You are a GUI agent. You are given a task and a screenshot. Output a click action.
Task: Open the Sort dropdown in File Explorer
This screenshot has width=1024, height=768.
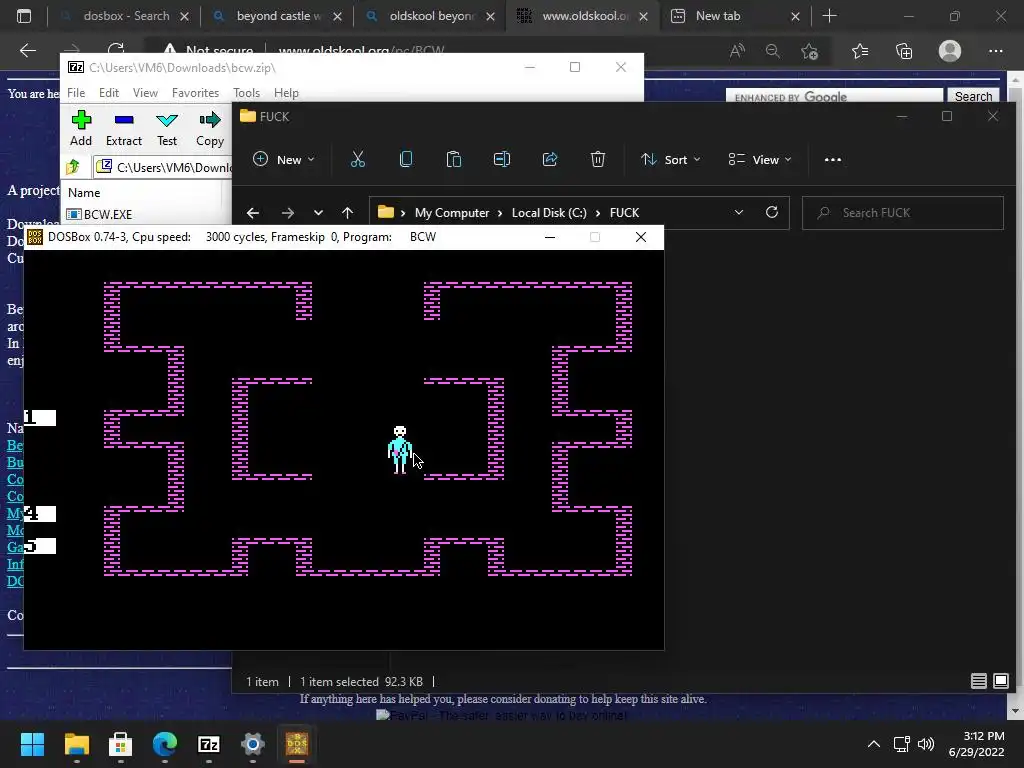point(670,159)
